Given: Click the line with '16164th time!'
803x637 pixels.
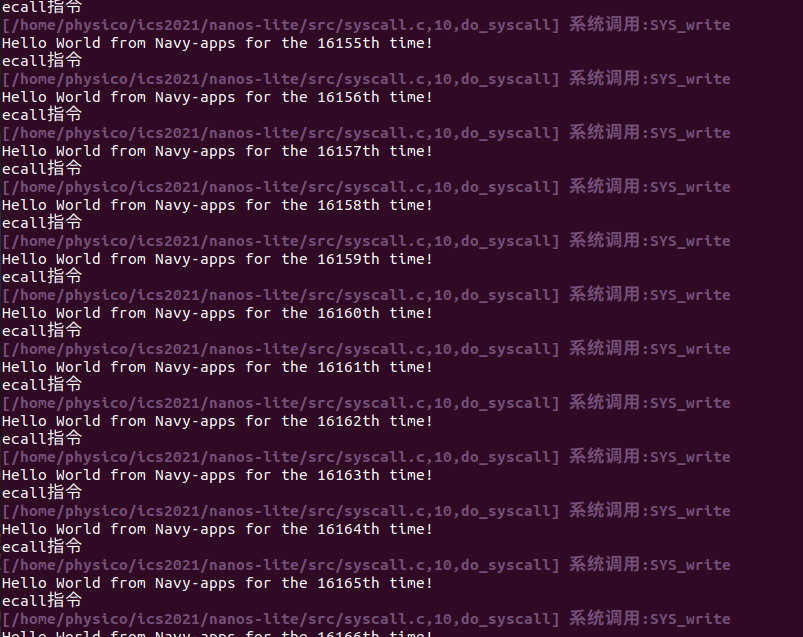Looking at the screenshot, I should point(217,529).
